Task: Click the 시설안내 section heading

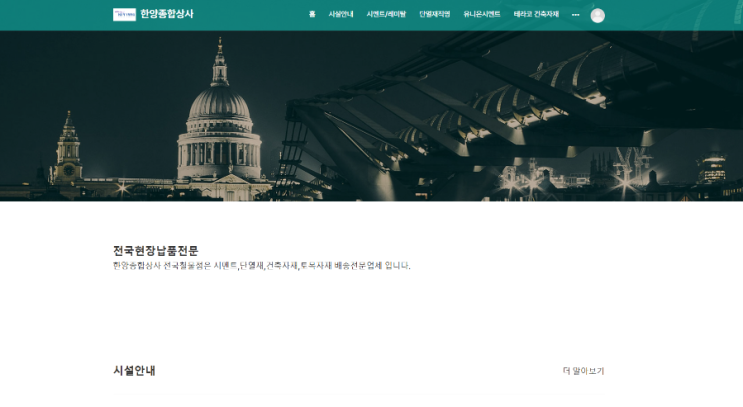Action: coord(134,371)
